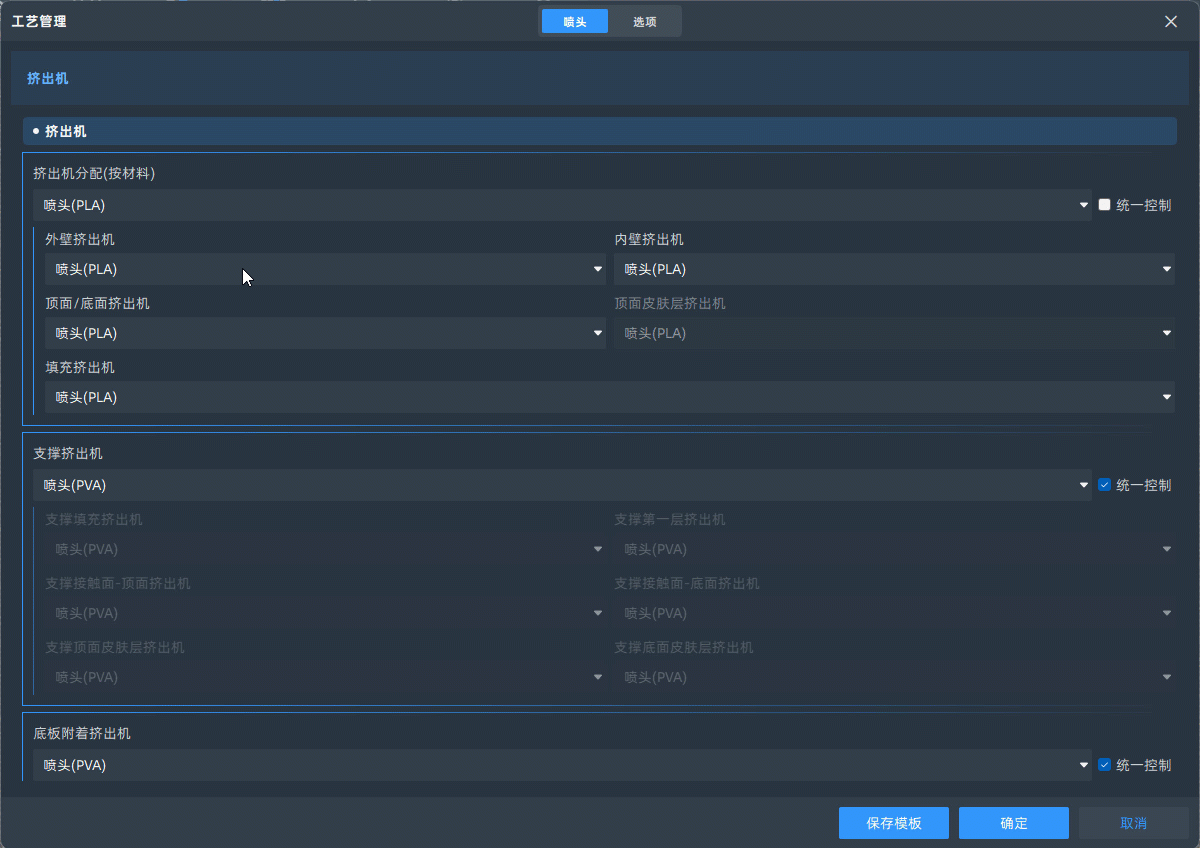Select the 喷头 tab

pyautogui.click(x=574, y=20)
